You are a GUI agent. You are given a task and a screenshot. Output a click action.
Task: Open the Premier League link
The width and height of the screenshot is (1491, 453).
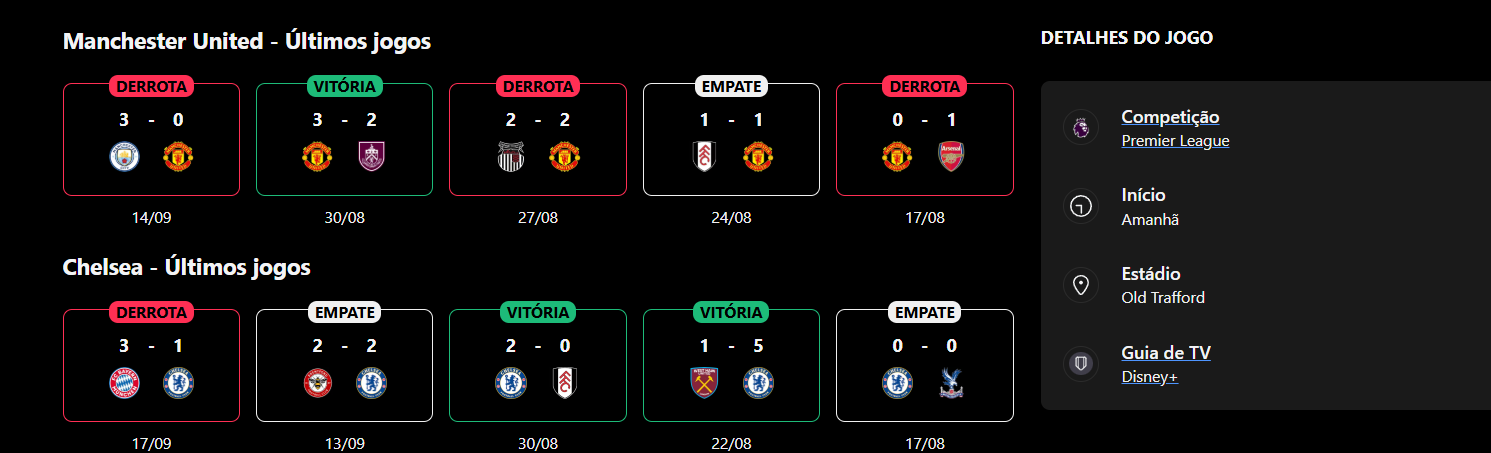pyautogui.click(x=1175, y=141)
